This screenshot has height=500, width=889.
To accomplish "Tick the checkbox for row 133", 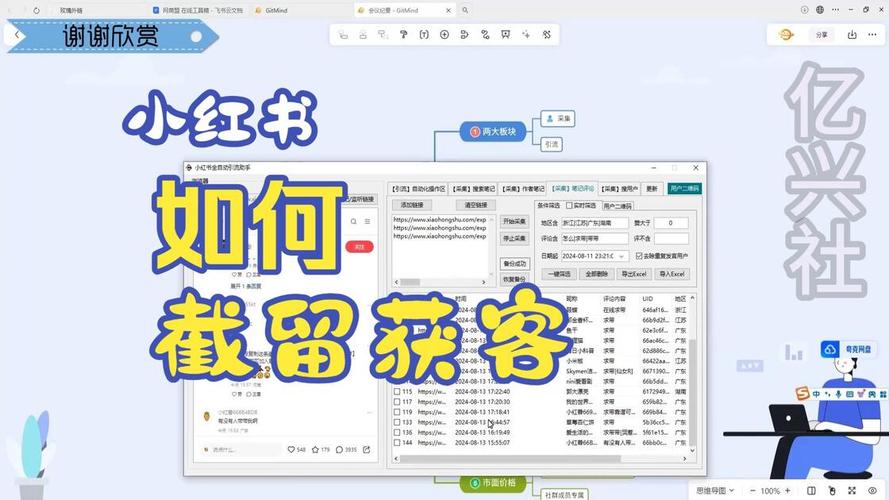I will click(397, 422).
